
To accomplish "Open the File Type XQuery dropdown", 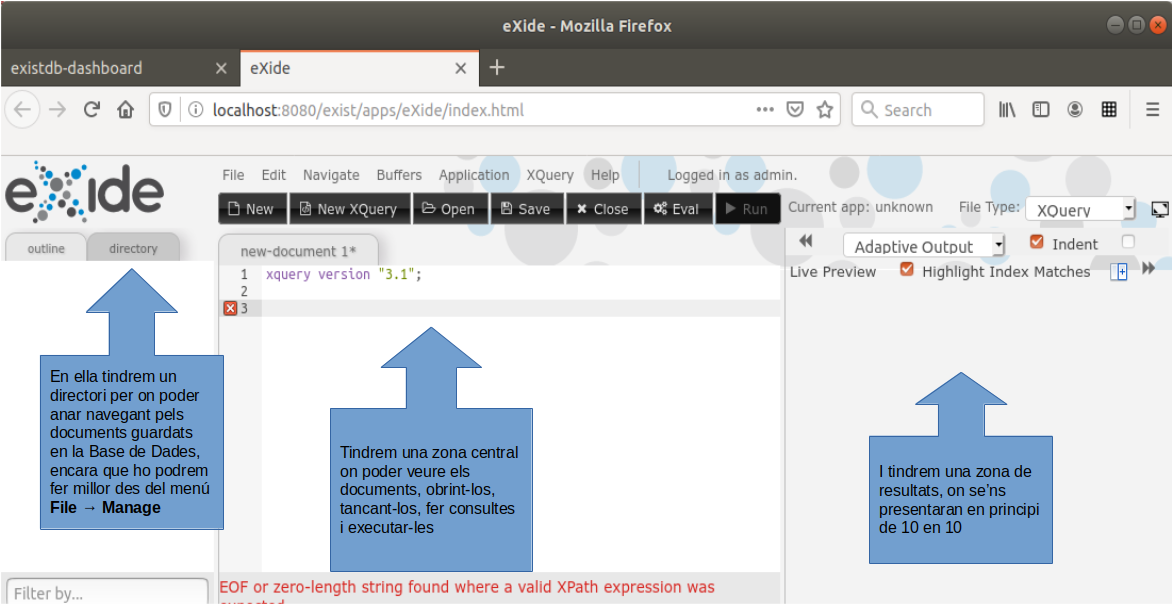I will pyautogui.click(x=1081, y=209).
